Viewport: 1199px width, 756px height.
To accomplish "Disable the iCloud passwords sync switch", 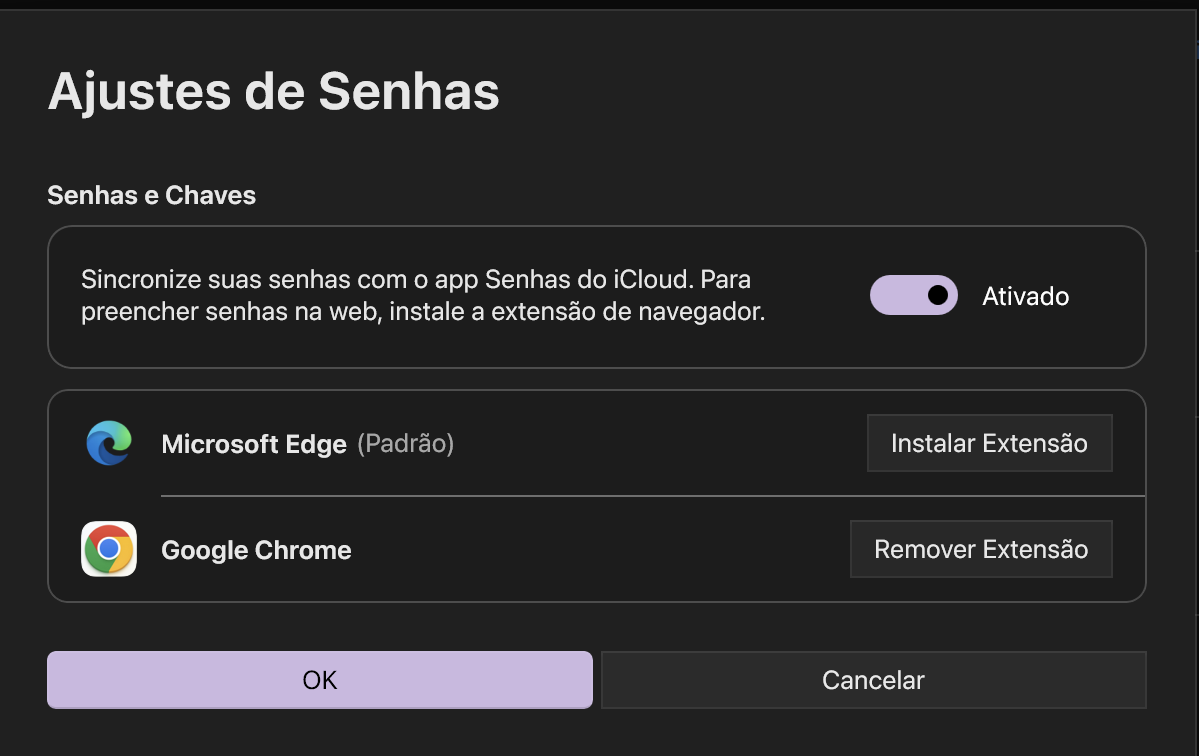I will point(913,296).
